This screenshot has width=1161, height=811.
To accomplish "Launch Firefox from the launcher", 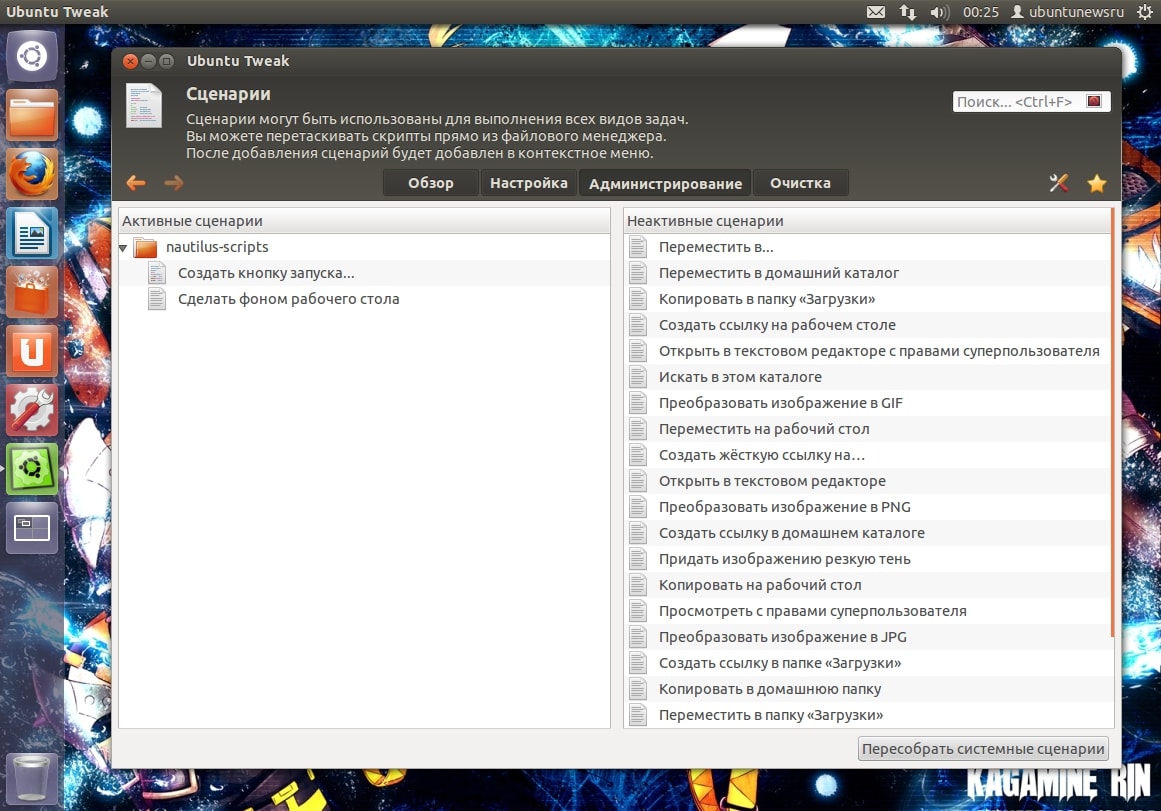I will click(x=32, y=174).
